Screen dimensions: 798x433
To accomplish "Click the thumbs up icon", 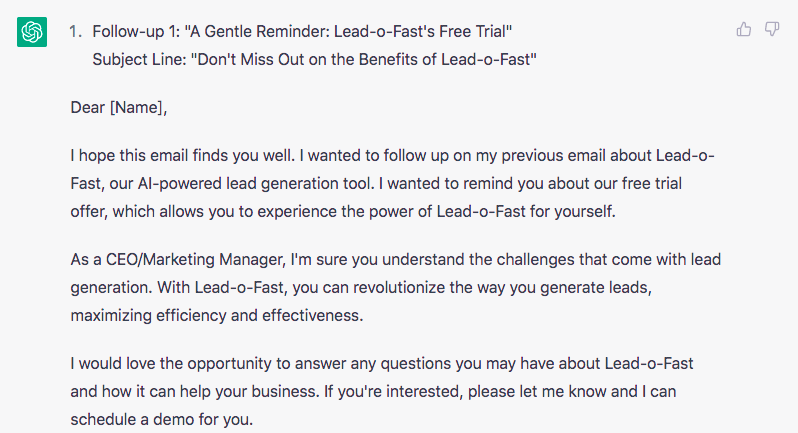I will [744, 29].
